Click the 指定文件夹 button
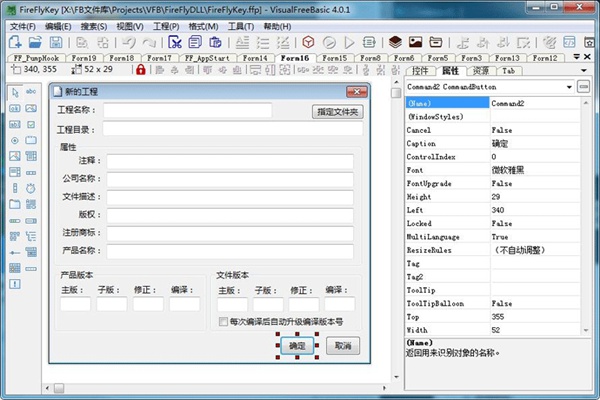The height and width of the screenshot is (400, 600). pyautogui.click(x=338, y=112)
